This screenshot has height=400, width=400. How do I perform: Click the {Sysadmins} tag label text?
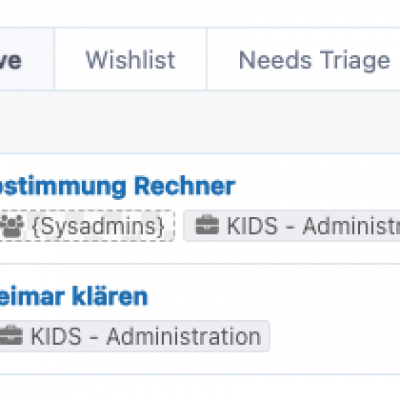[99, 227]
